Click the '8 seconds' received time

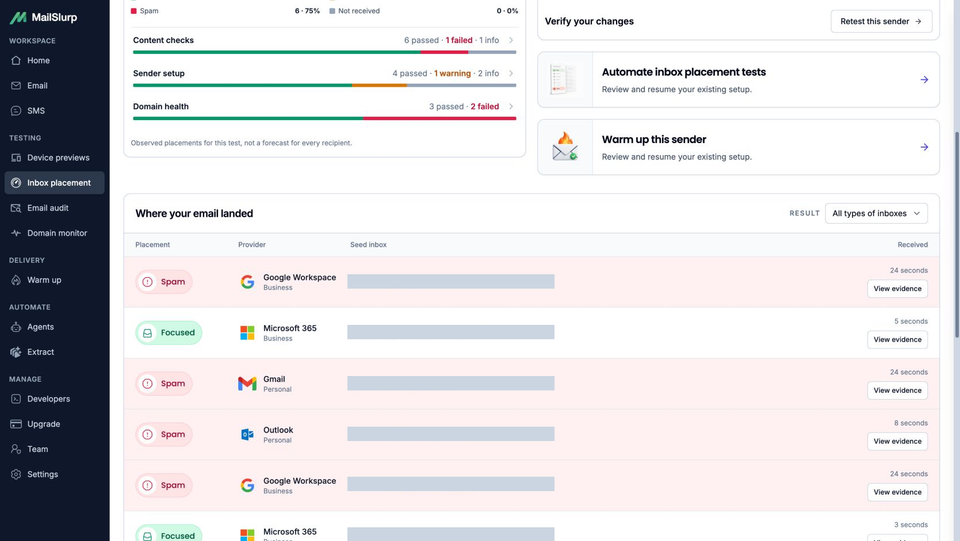[910, 423]
